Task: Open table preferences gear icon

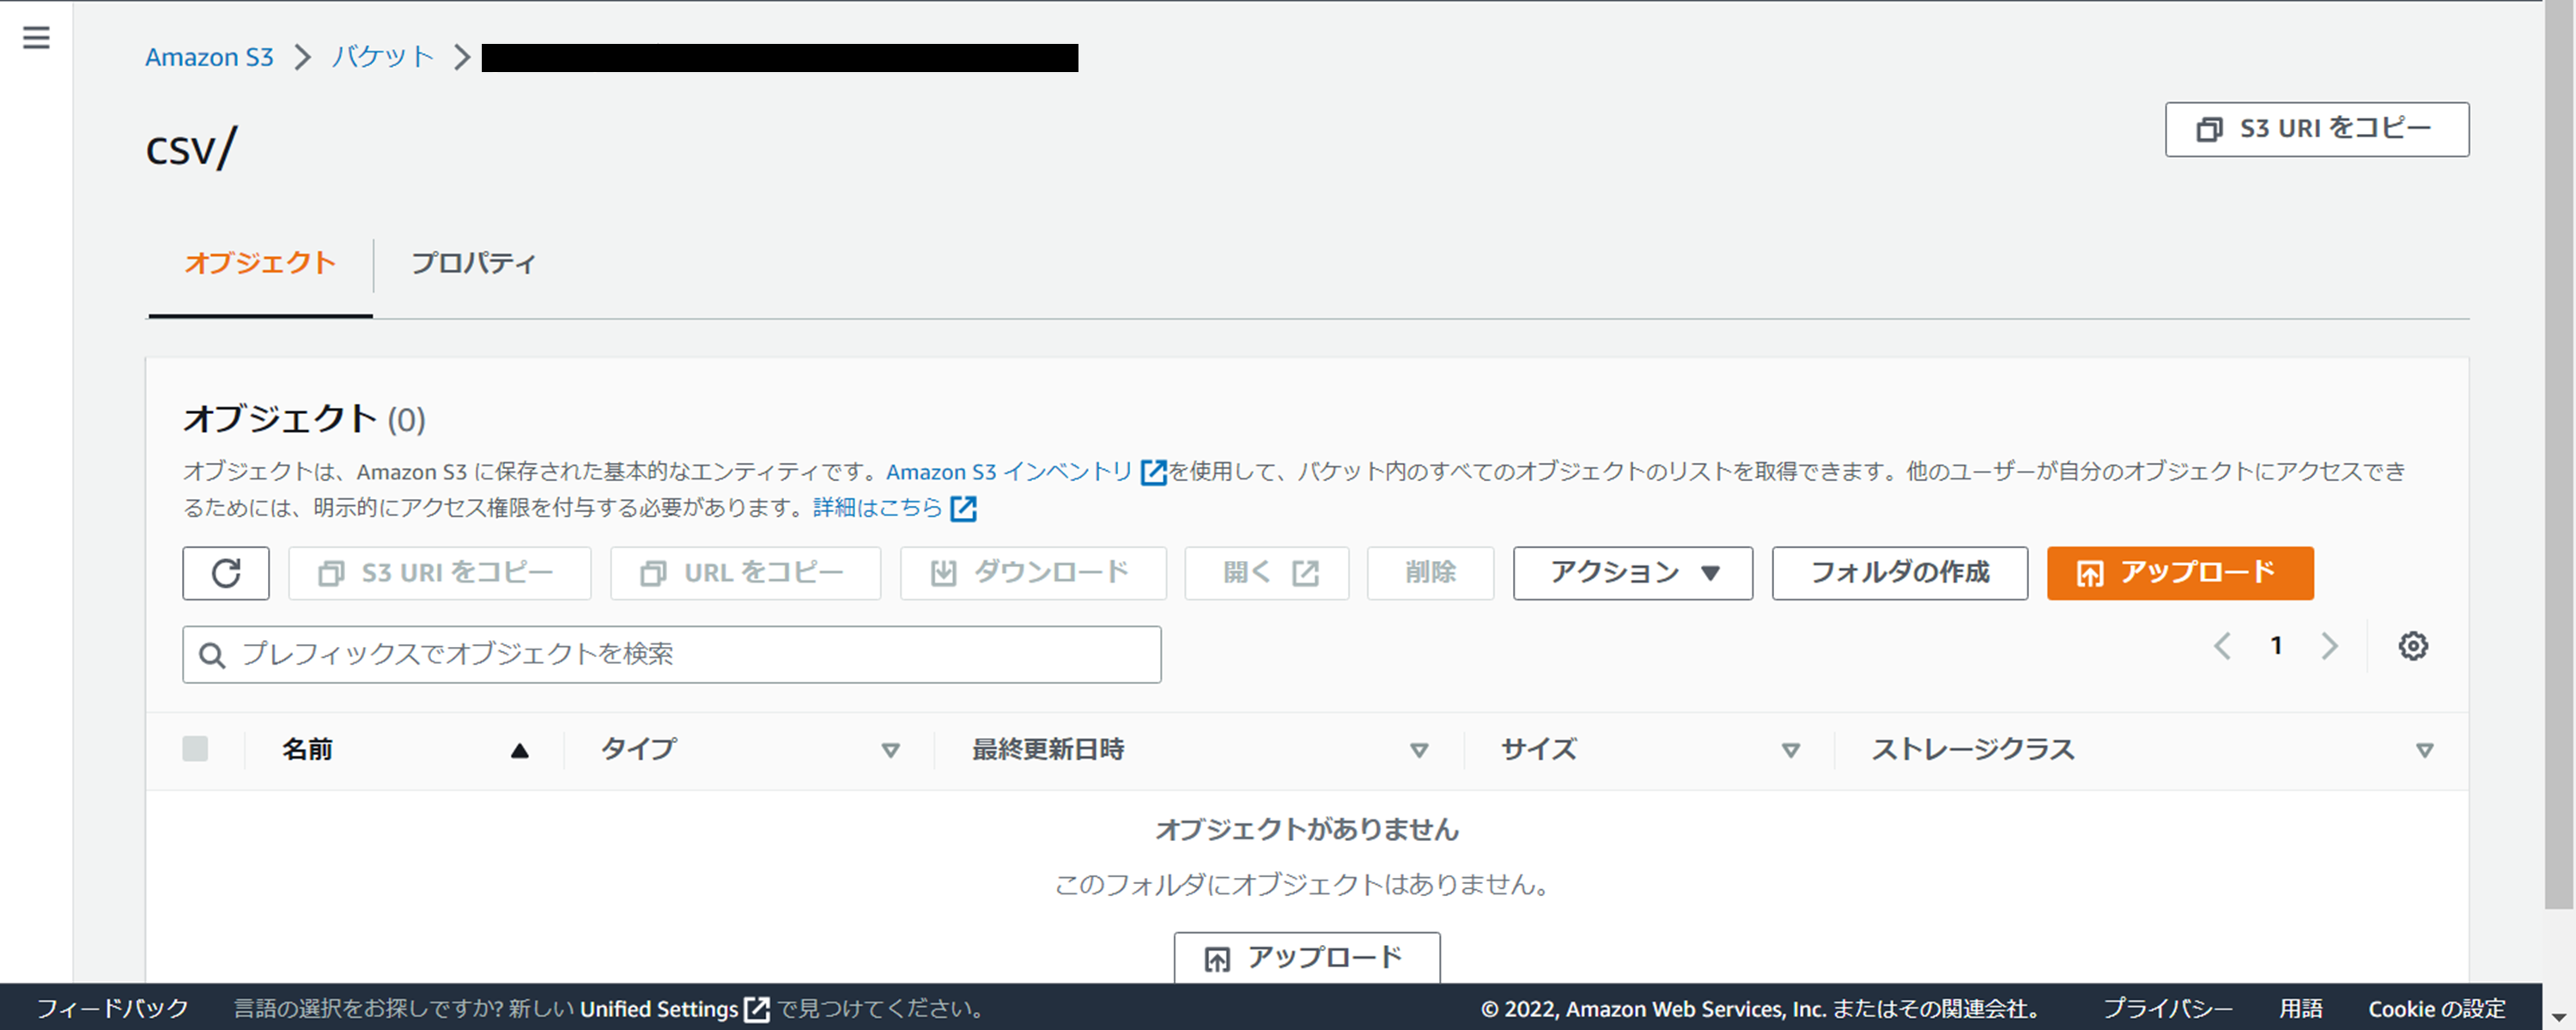Action: point(2412,646)
